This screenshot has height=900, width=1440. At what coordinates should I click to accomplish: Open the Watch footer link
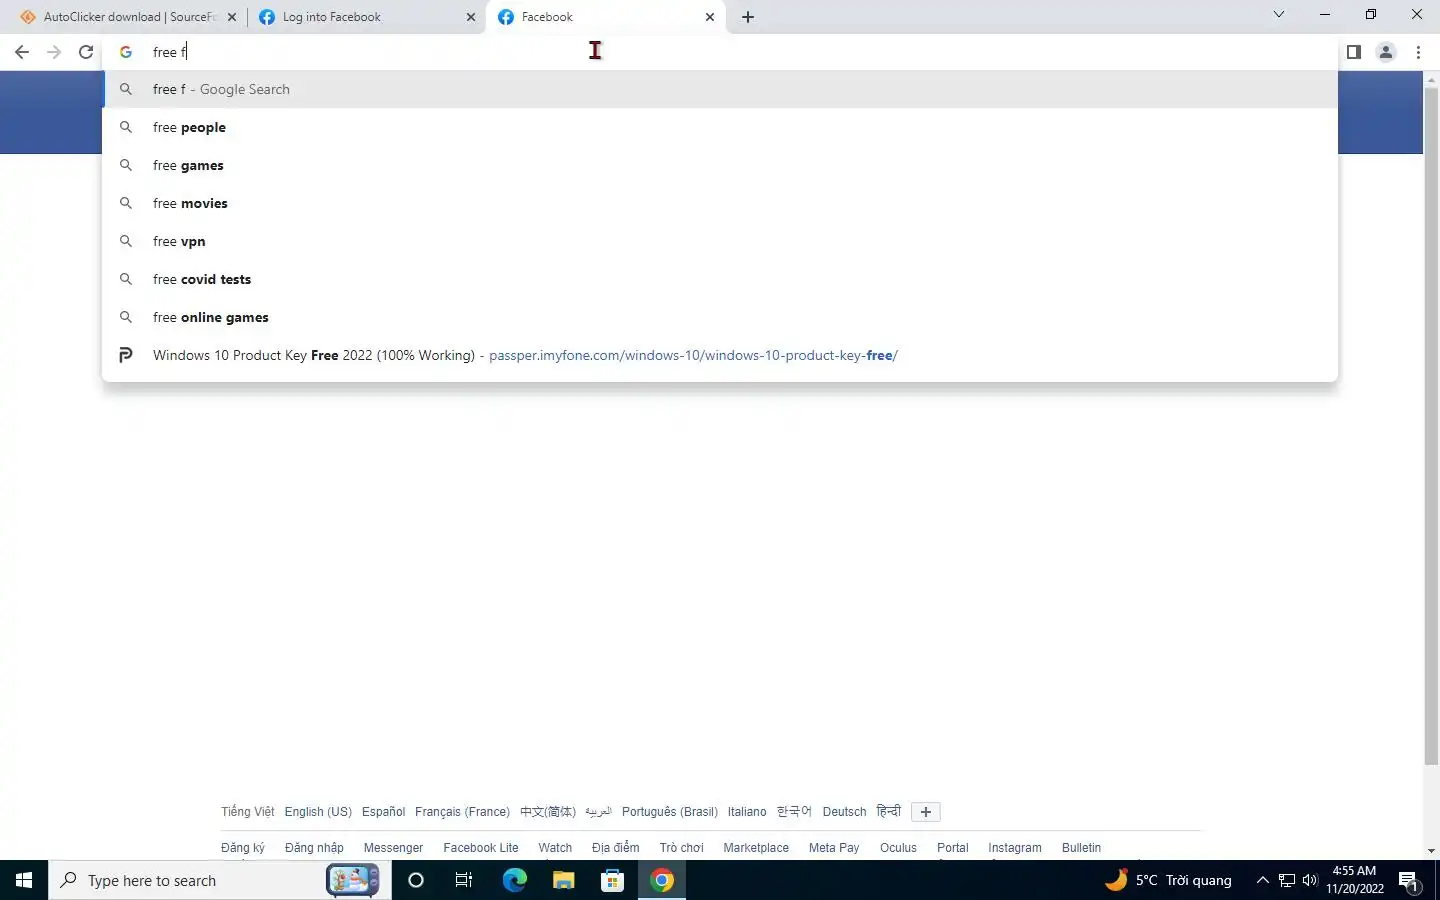pos(555,848)
